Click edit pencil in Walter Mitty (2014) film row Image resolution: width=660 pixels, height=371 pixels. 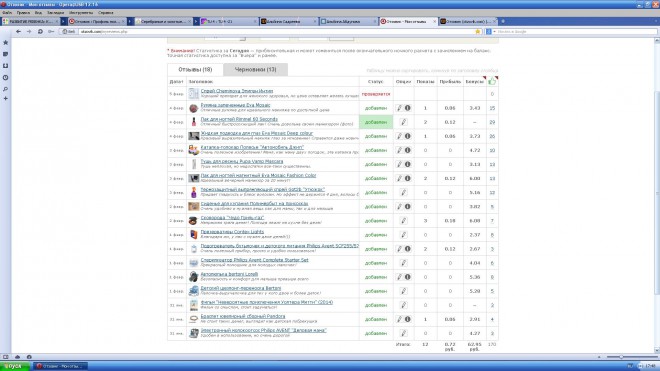(403, 305)
